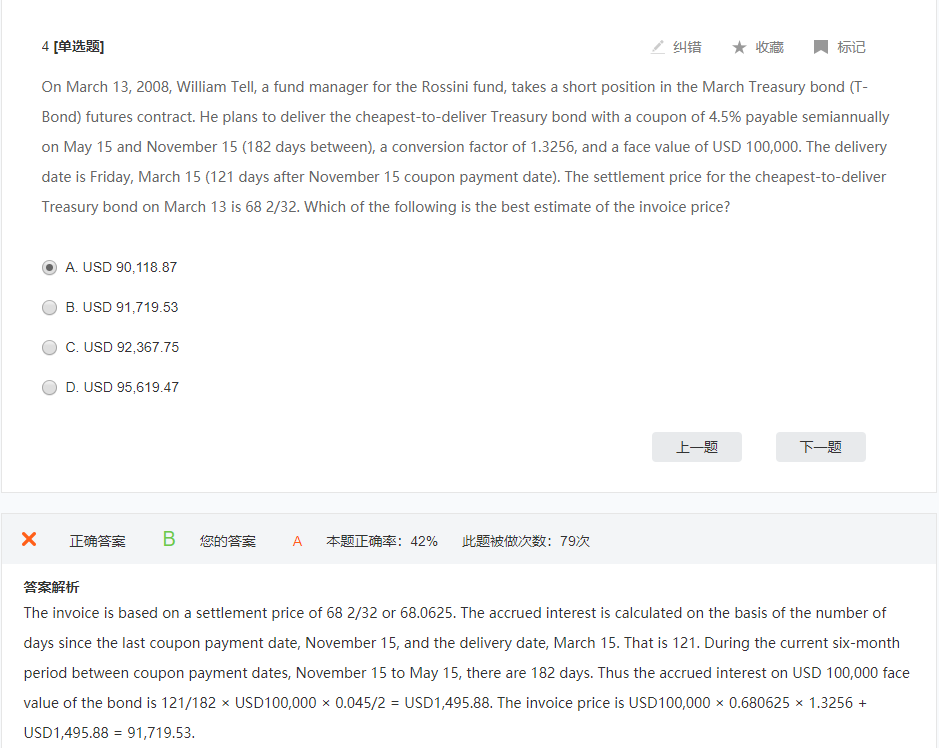Click the 纠错 error report link

(687, 47)
